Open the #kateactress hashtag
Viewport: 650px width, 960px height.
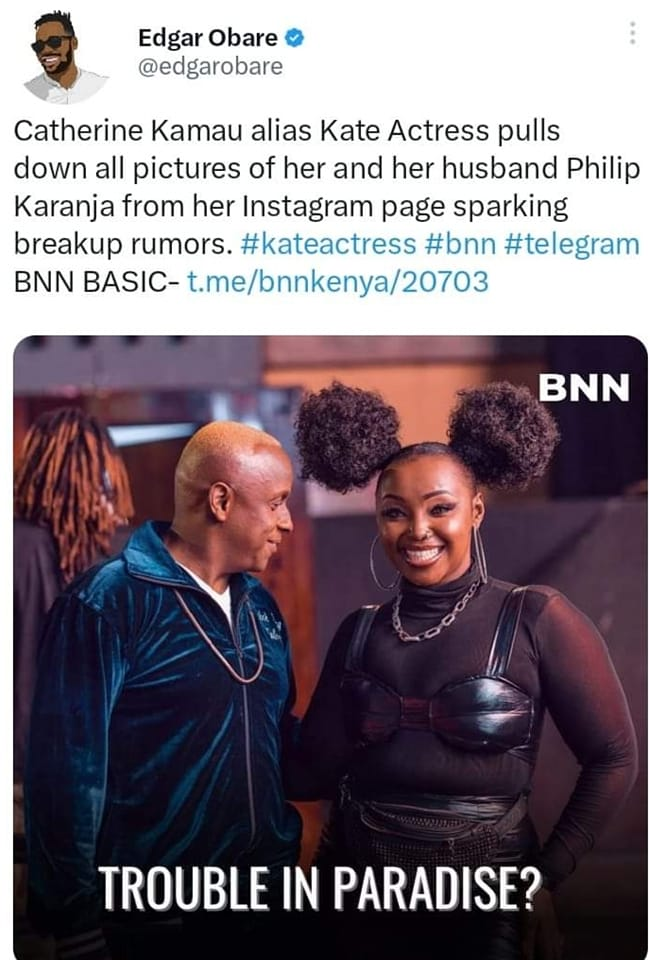click(x=328, y=244)
